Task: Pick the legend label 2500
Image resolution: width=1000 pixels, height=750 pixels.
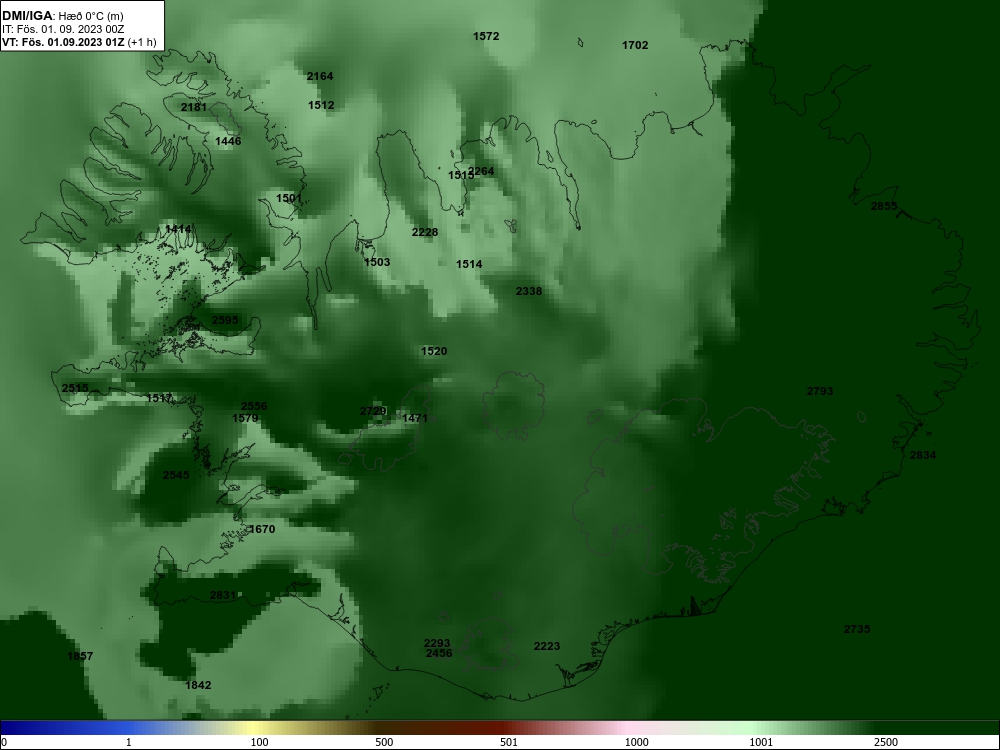Action: tap(886, 742)
